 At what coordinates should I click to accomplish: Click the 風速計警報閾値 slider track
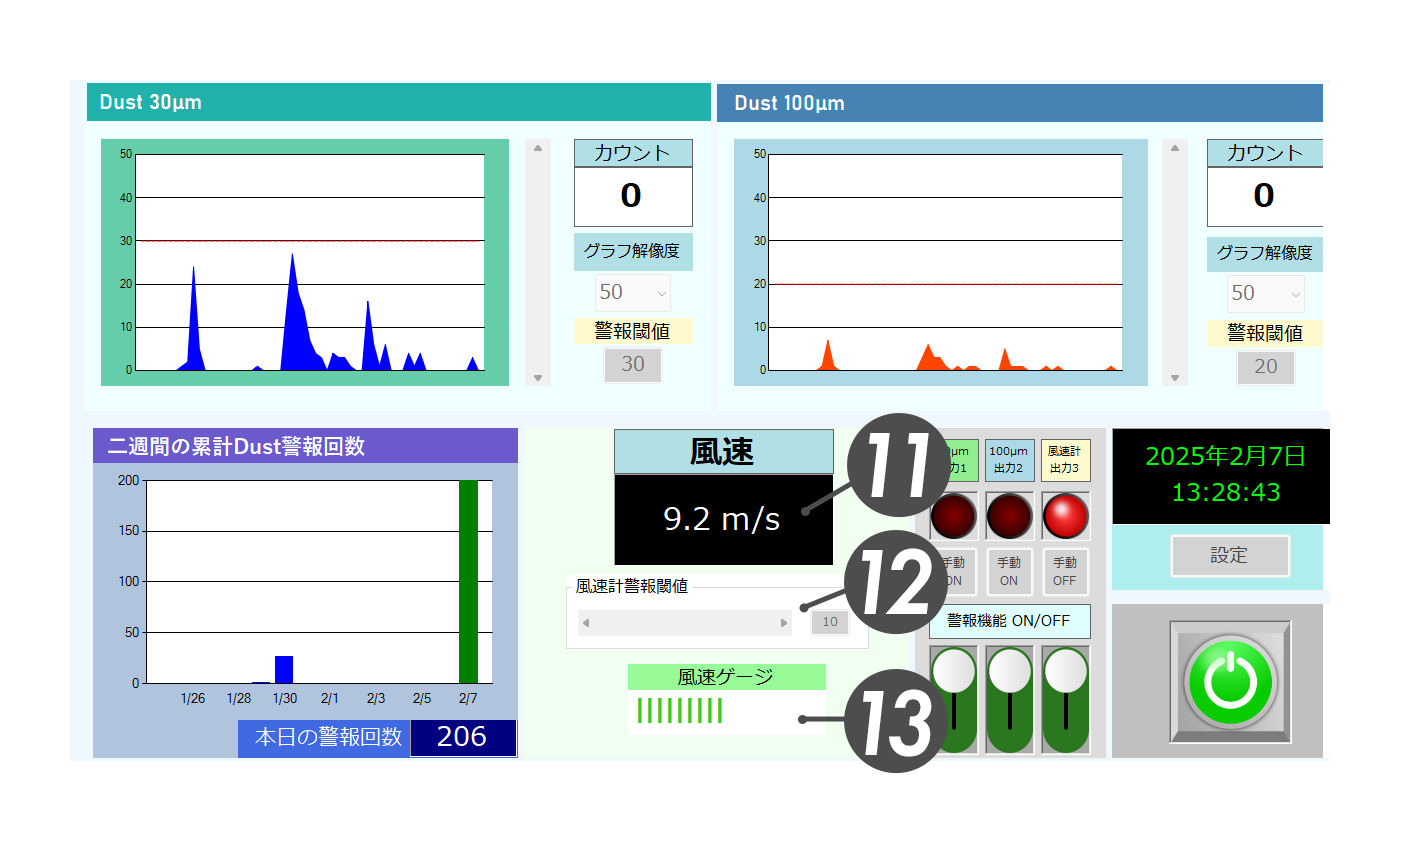pyautogui.click(x=685, y=623)
